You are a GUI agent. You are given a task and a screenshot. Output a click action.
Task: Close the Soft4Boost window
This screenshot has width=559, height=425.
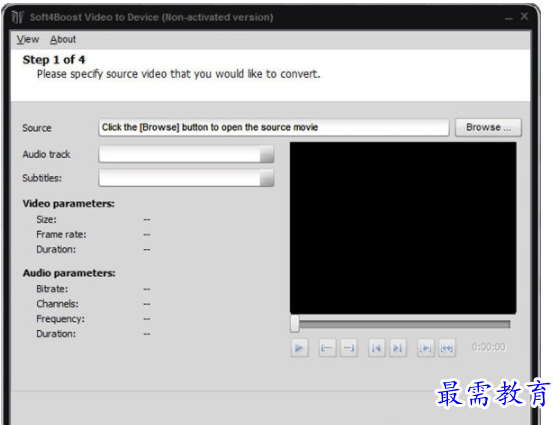(524, 16)
